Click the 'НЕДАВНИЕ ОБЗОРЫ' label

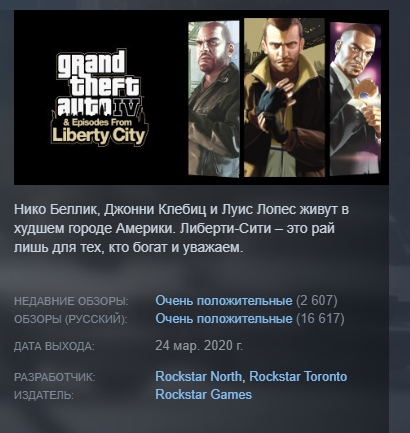coord(71,301)
